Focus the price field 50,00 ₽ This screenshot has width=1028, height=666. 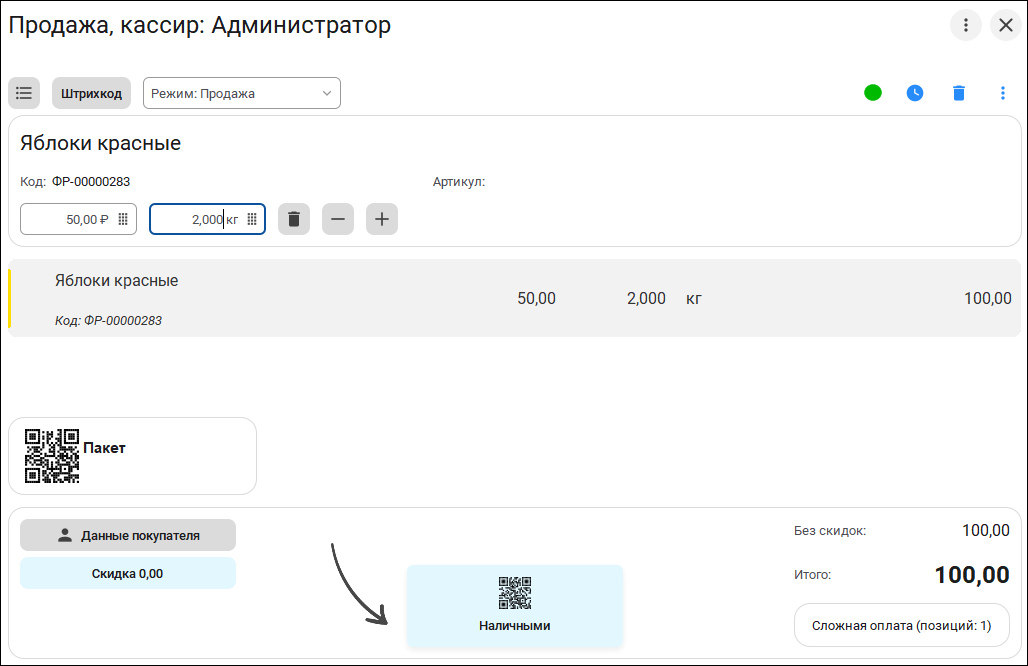click(x=79, y=219)
